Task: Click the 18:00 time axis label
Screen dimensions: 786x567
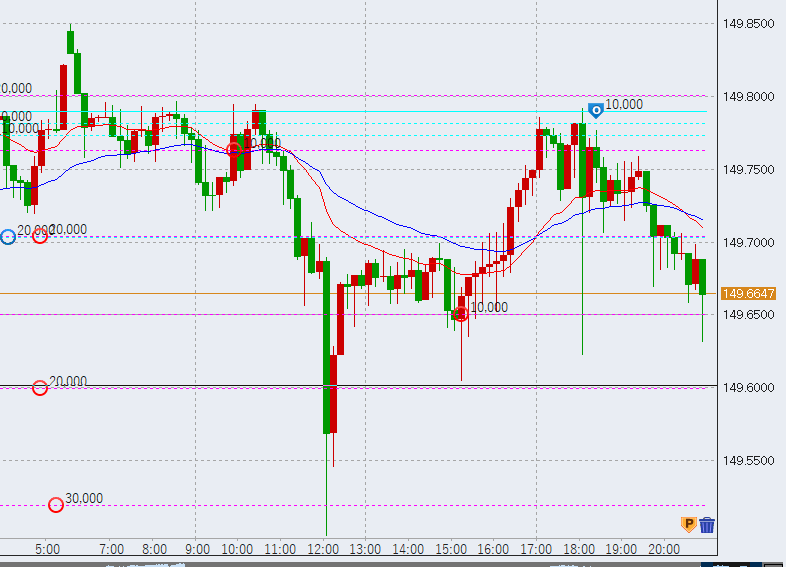Action: 579,549
